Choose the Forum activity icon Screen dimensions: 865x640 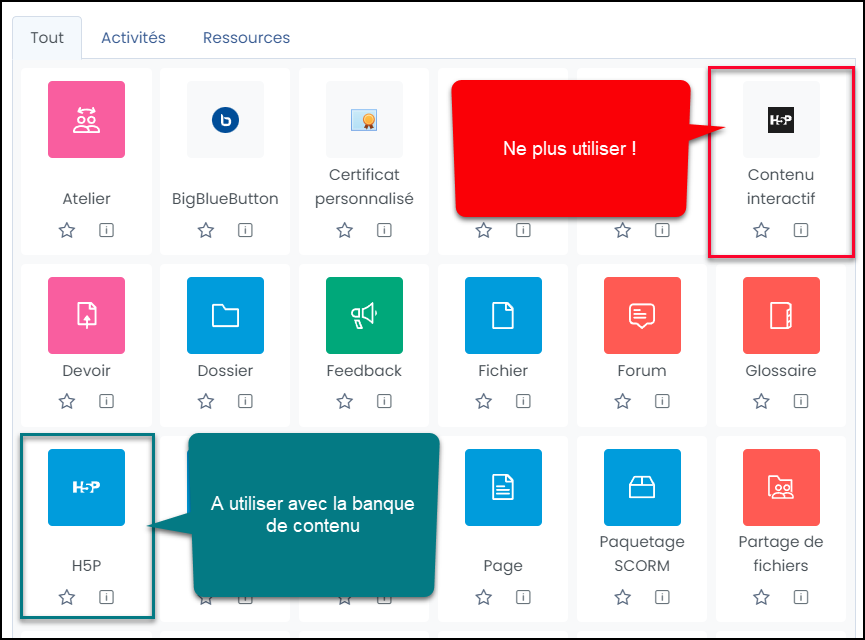[x=643, y=316]
